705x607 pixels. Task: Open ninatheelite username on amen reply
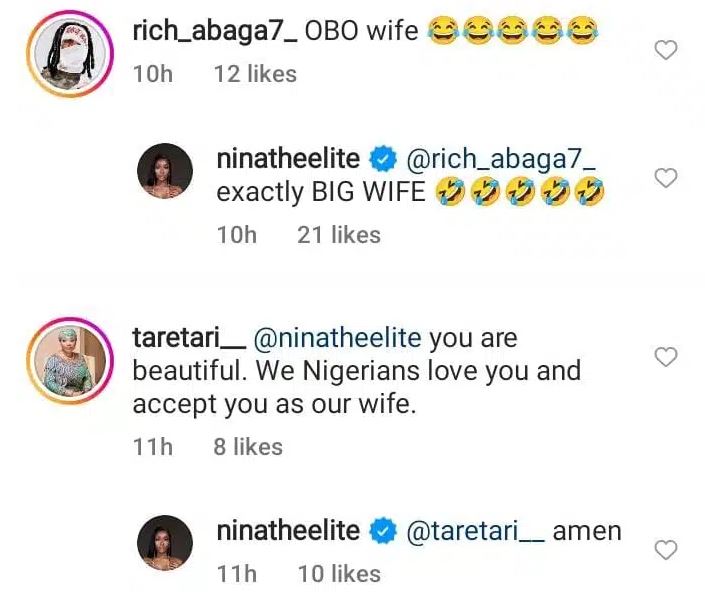[288, 530]
